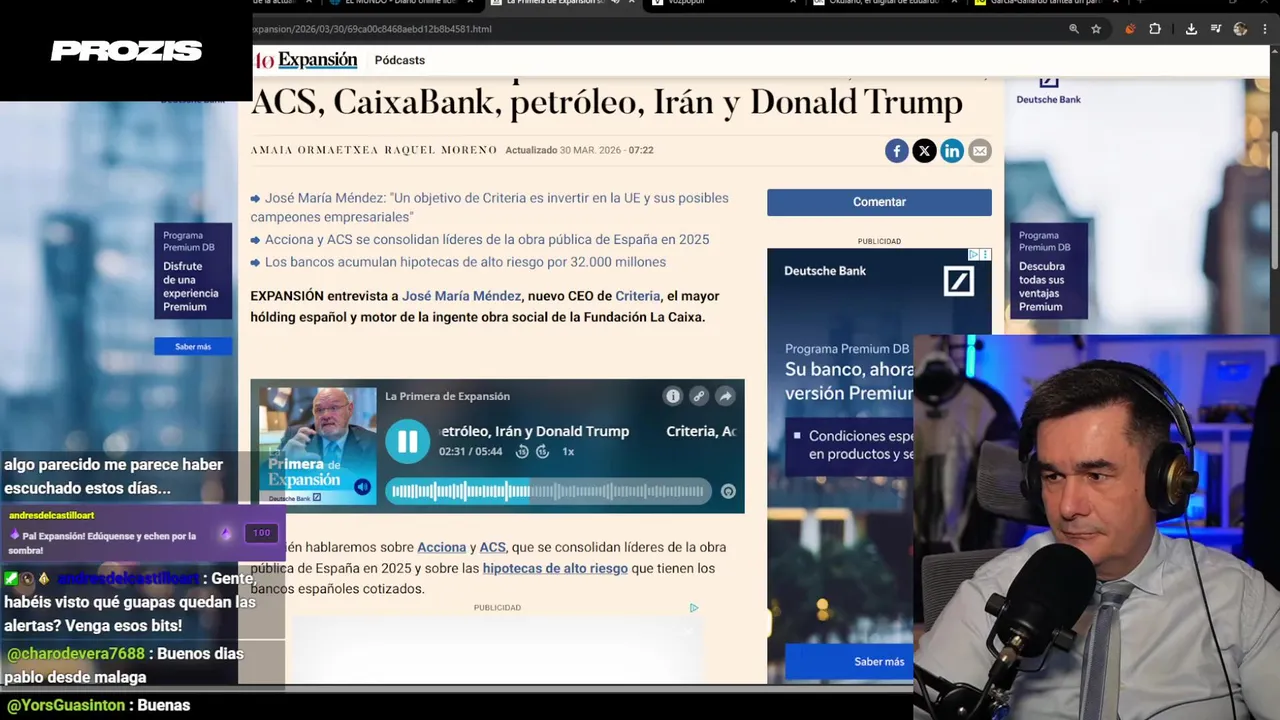Click author name Amaia Ormaetxea
The height and width of the screenshot is (720, 1280).
pyautogui.click(x=315, y=150)
